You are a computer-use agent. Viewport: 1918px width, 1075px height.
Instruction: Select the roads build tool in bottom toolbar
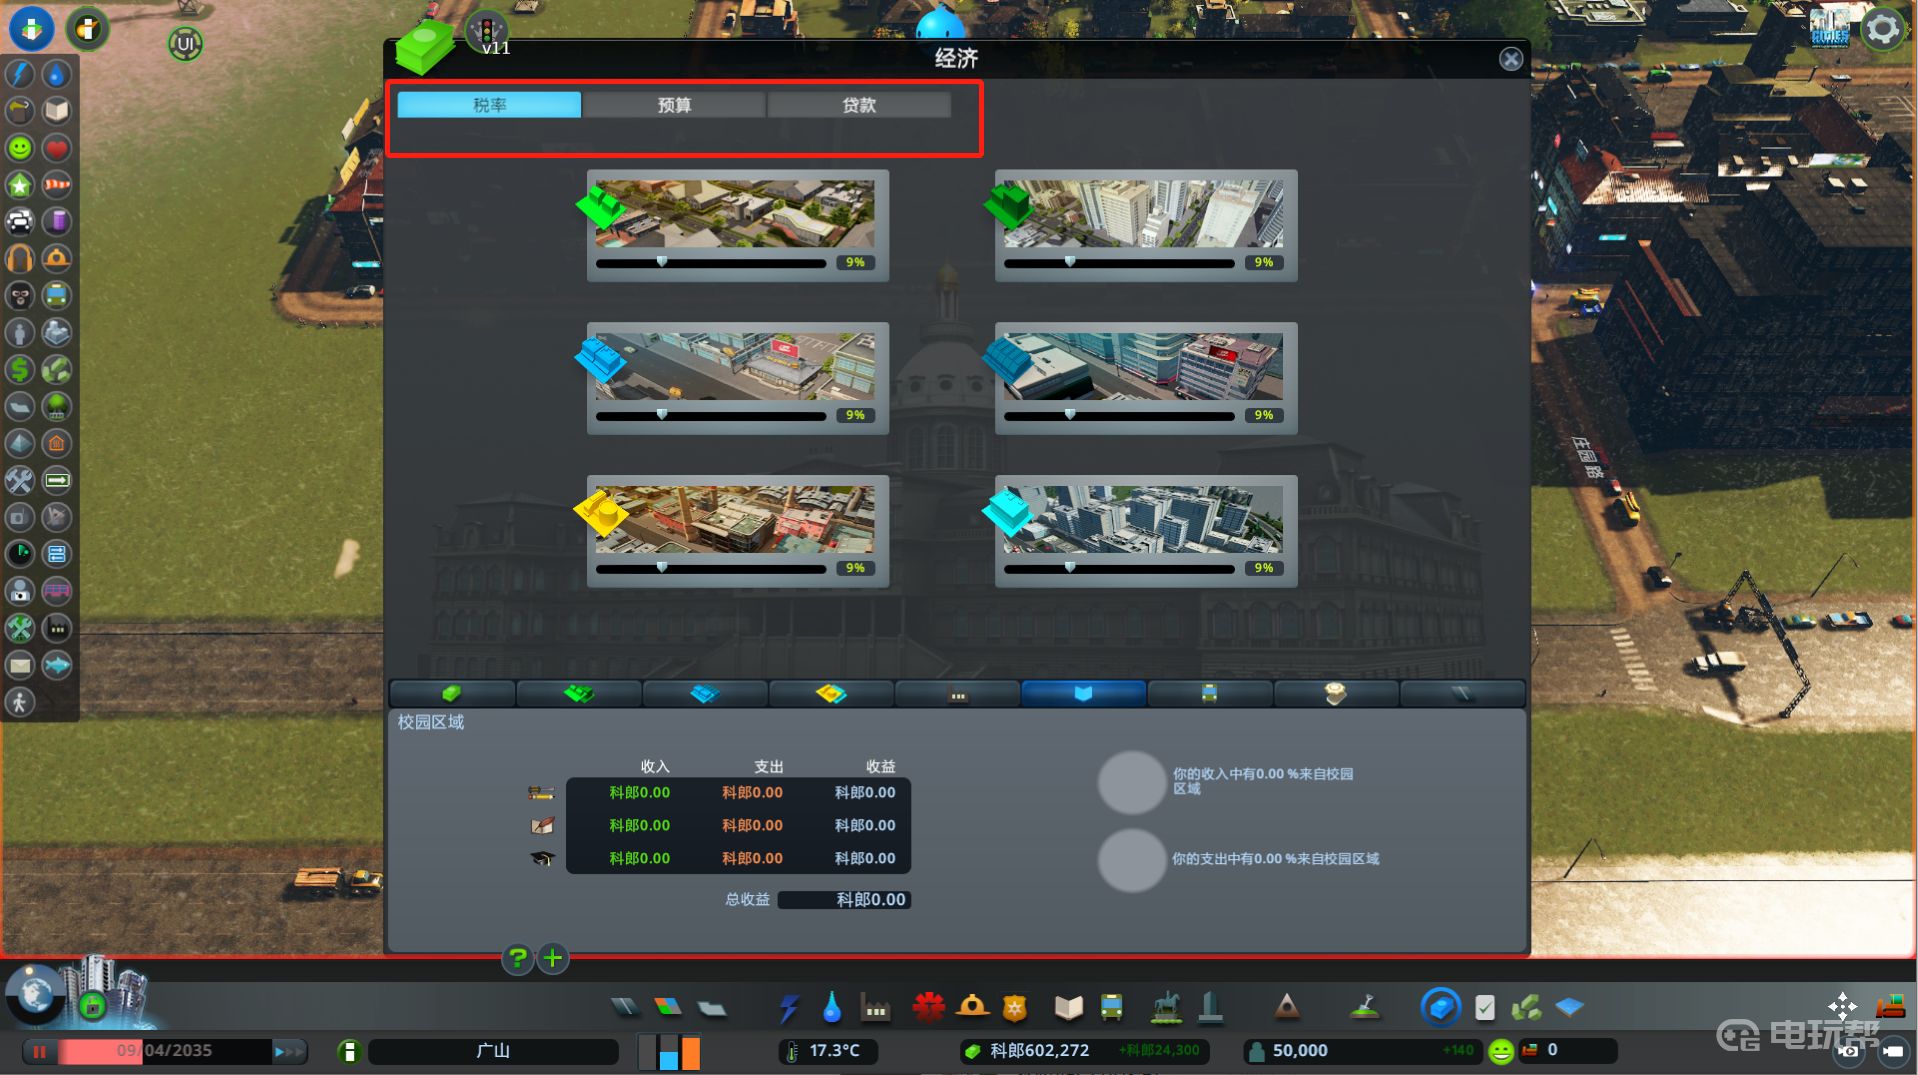[626, 1007]
